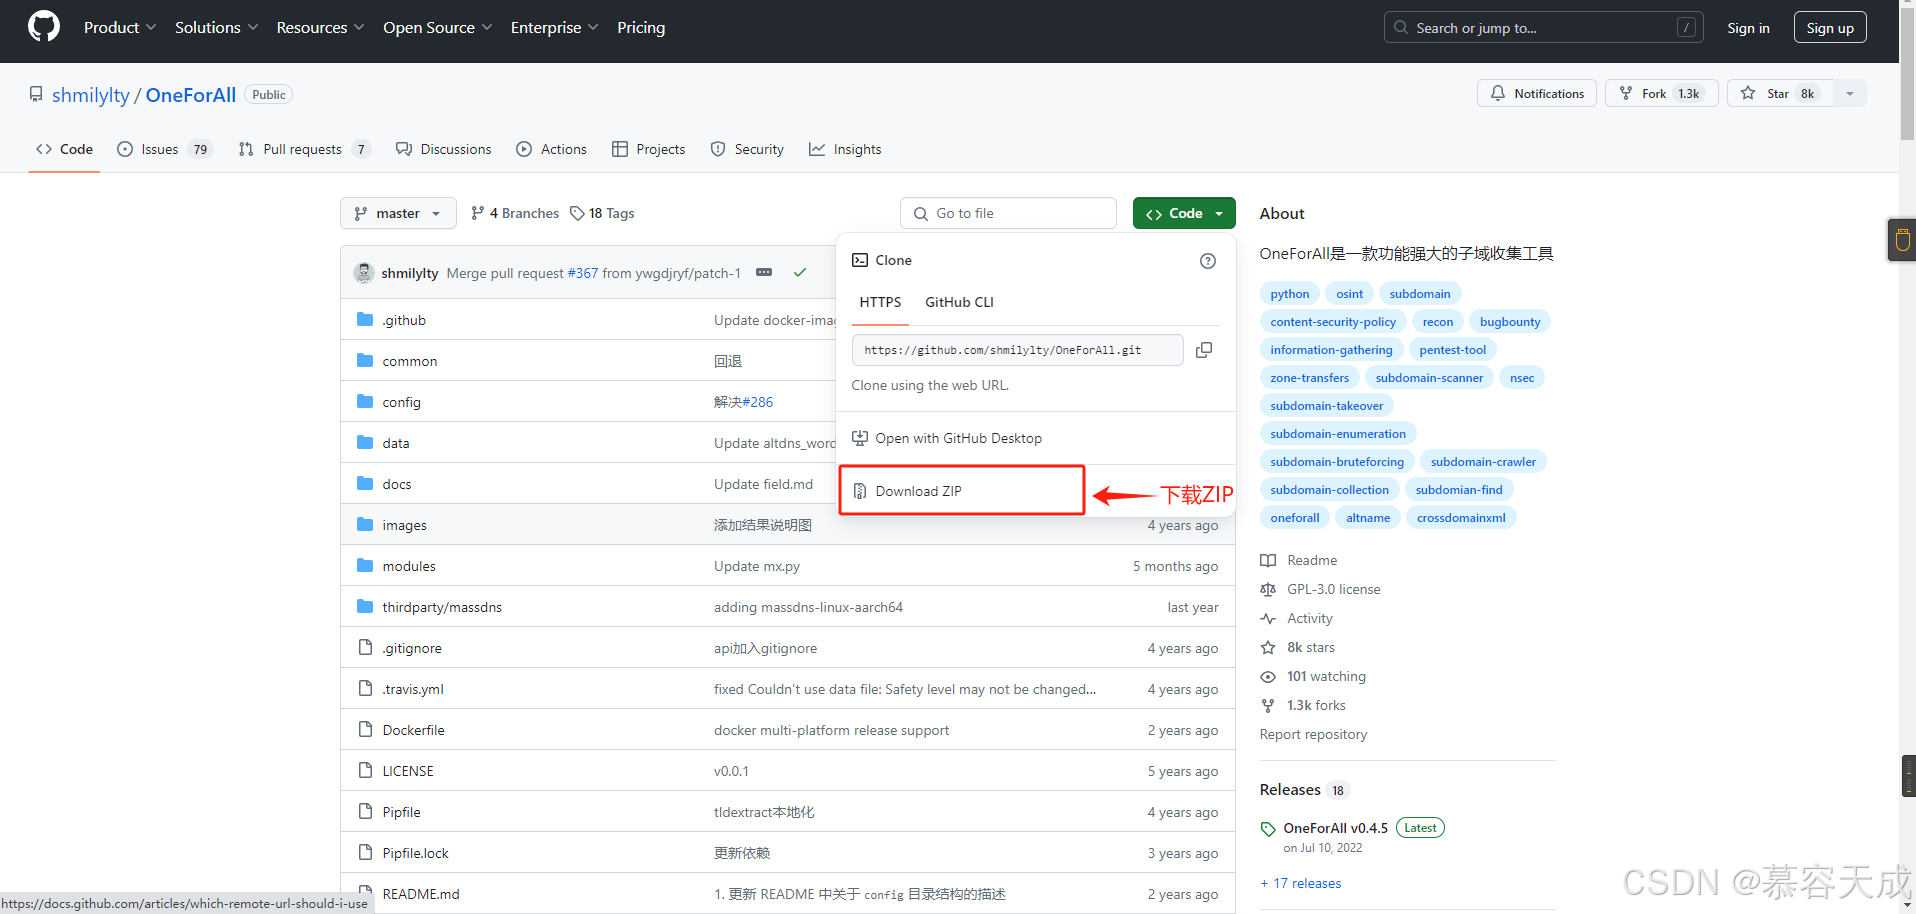Viewport: 1916px width, 914px height.
Task: Select the GitHub CLI clone tab
Action: (959, 302)
